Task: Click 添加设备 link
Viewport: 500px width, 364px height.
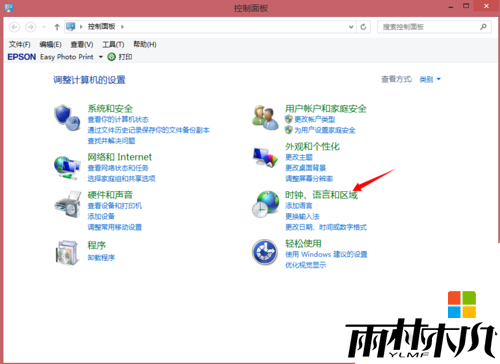Action: pos(101,216)
